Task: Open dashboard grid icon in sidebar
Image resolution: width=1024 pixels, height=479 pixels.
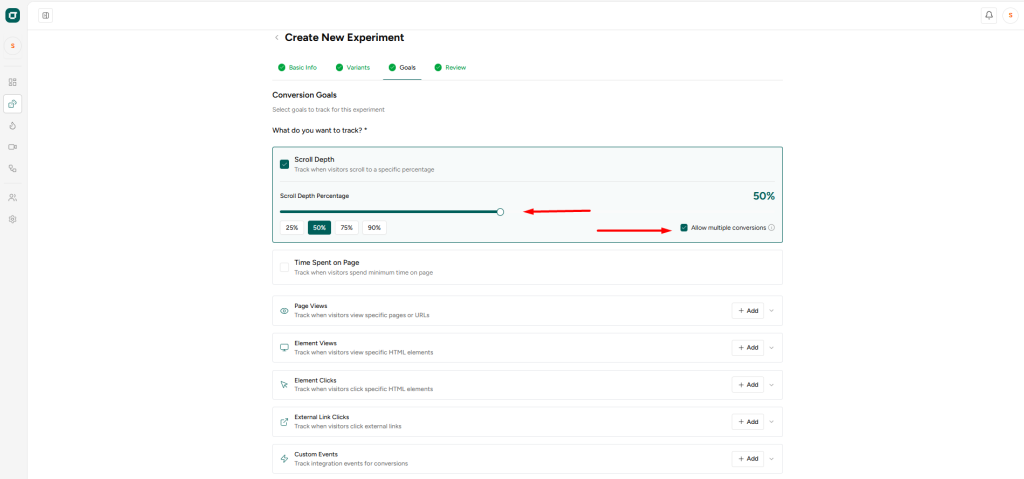Action: (x=12, y=82)
